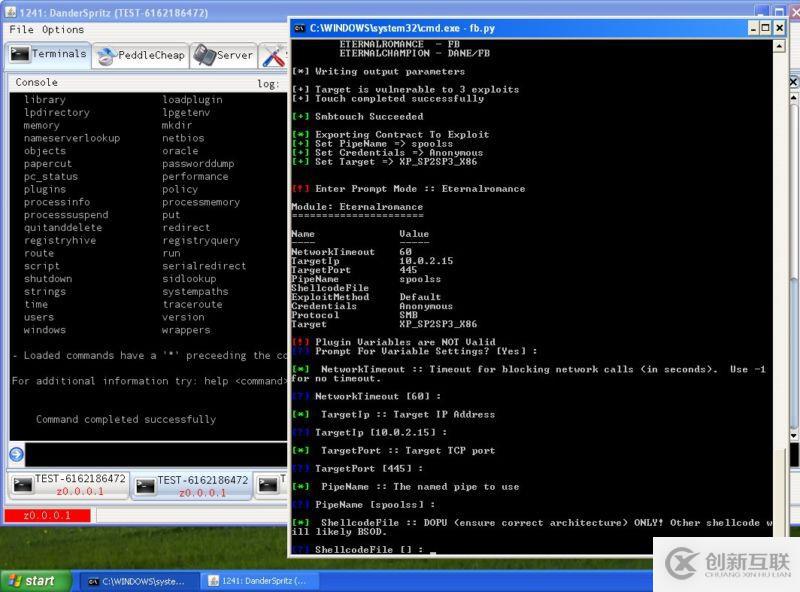
Task: Click the DanderSpritz title bar Java icon
Action: click(x=10, y=11)
